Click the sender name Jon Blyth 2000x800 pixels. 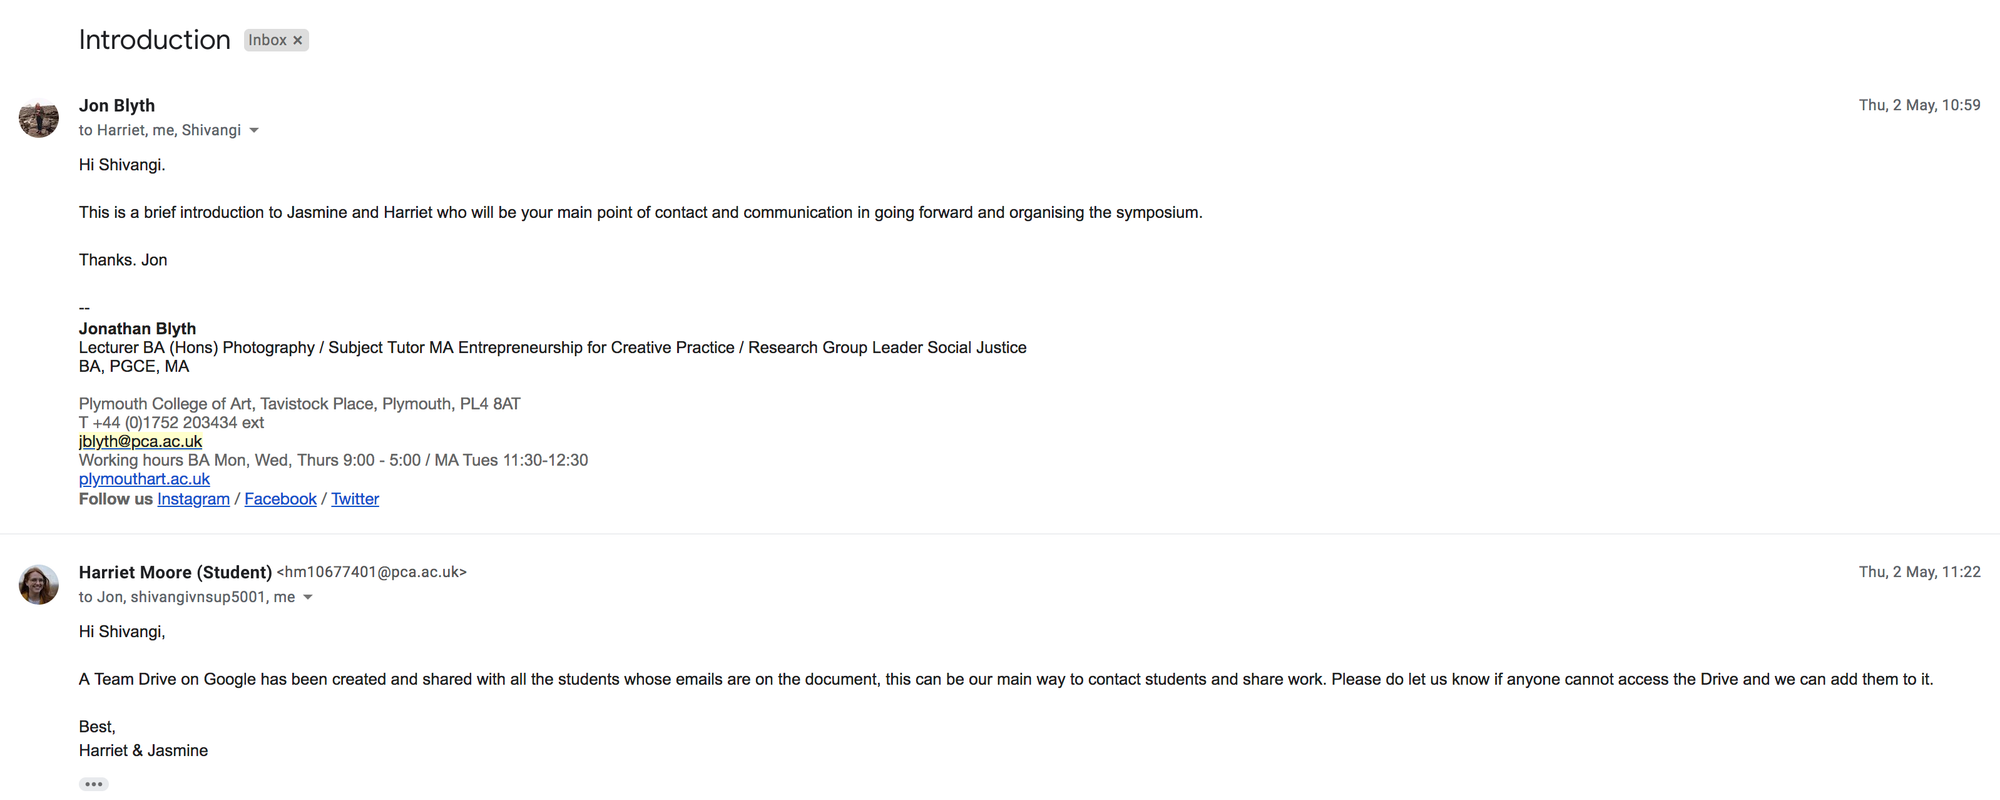[117, 106]
